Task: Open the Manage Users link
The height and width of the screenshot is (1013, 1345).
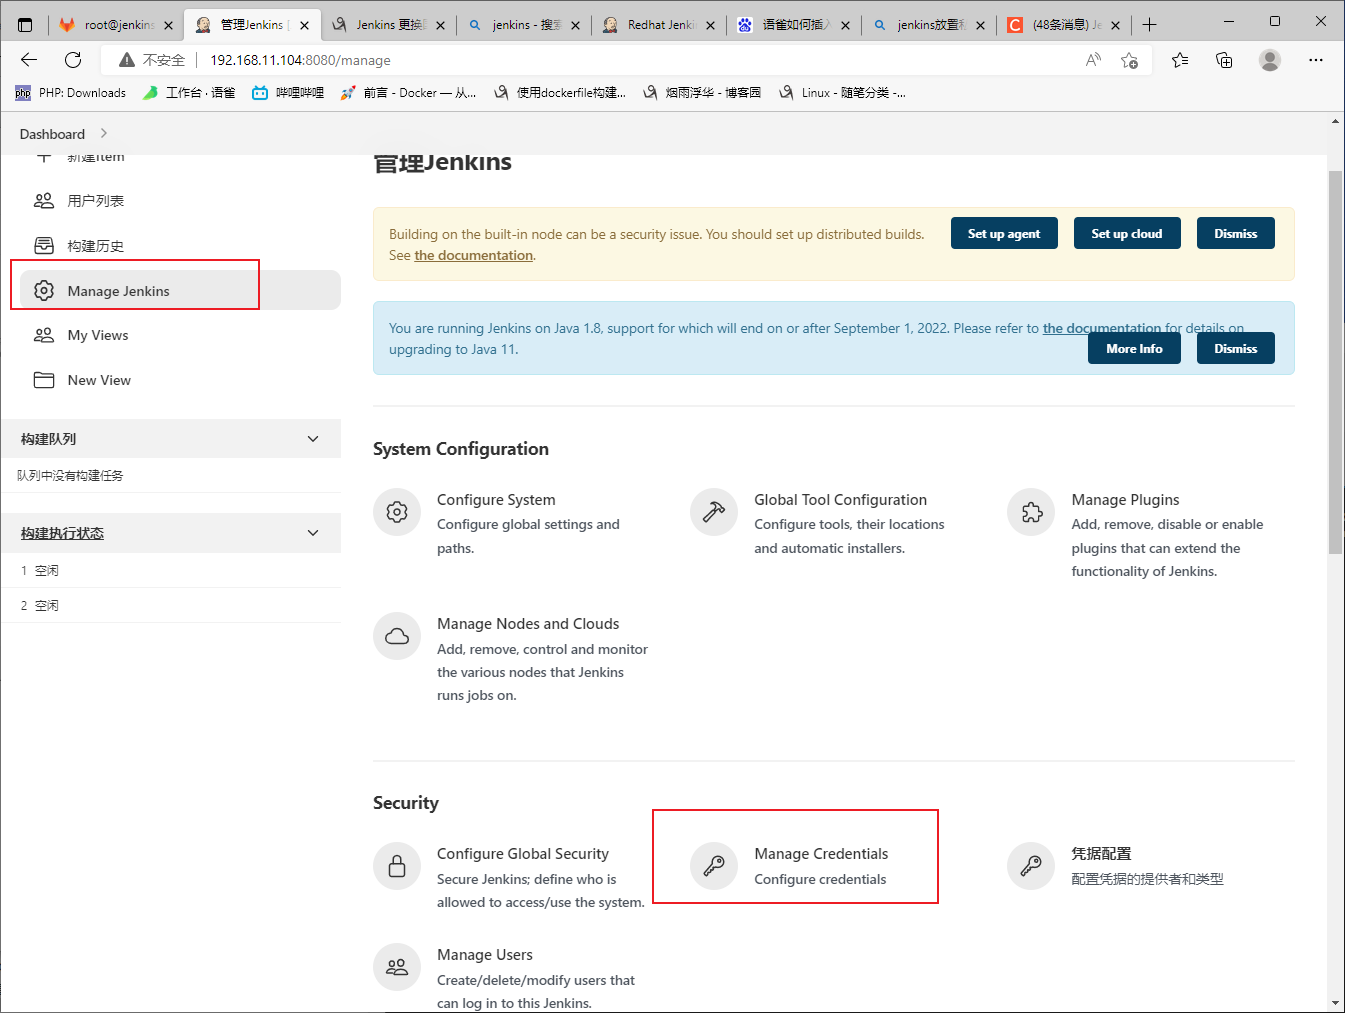Action: (x=485, y=954)
